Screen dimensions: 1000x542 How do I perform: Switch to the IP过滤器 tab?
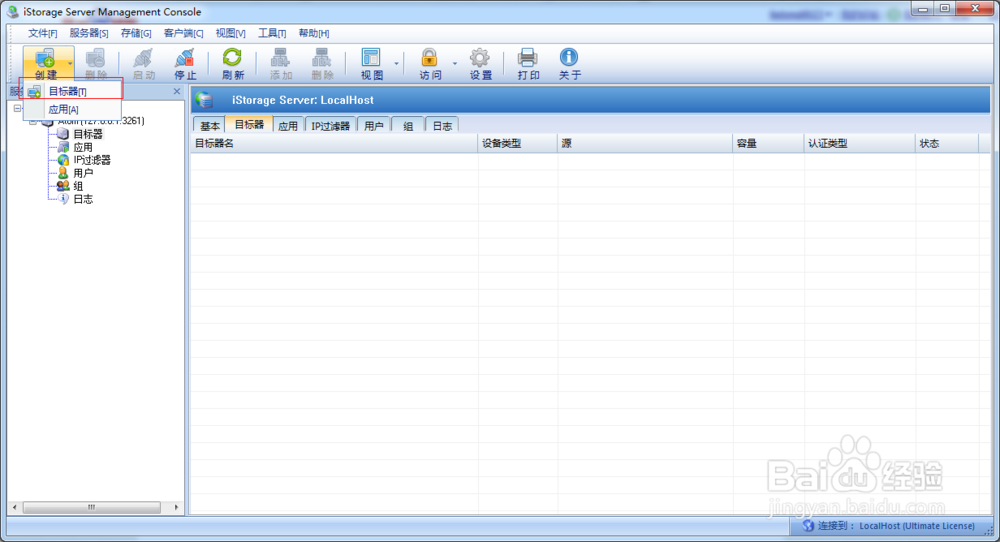(x=330, y=126)
